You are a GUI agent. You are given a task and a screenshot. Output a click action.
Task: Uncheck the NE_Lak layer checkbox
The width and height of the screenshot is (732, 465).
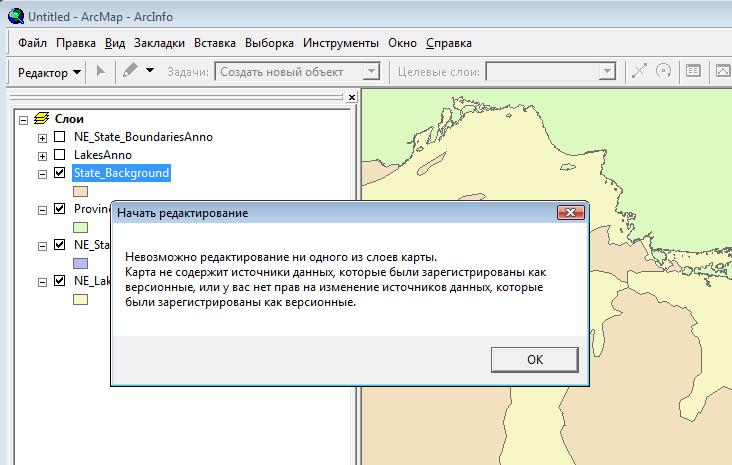point(59,281)
